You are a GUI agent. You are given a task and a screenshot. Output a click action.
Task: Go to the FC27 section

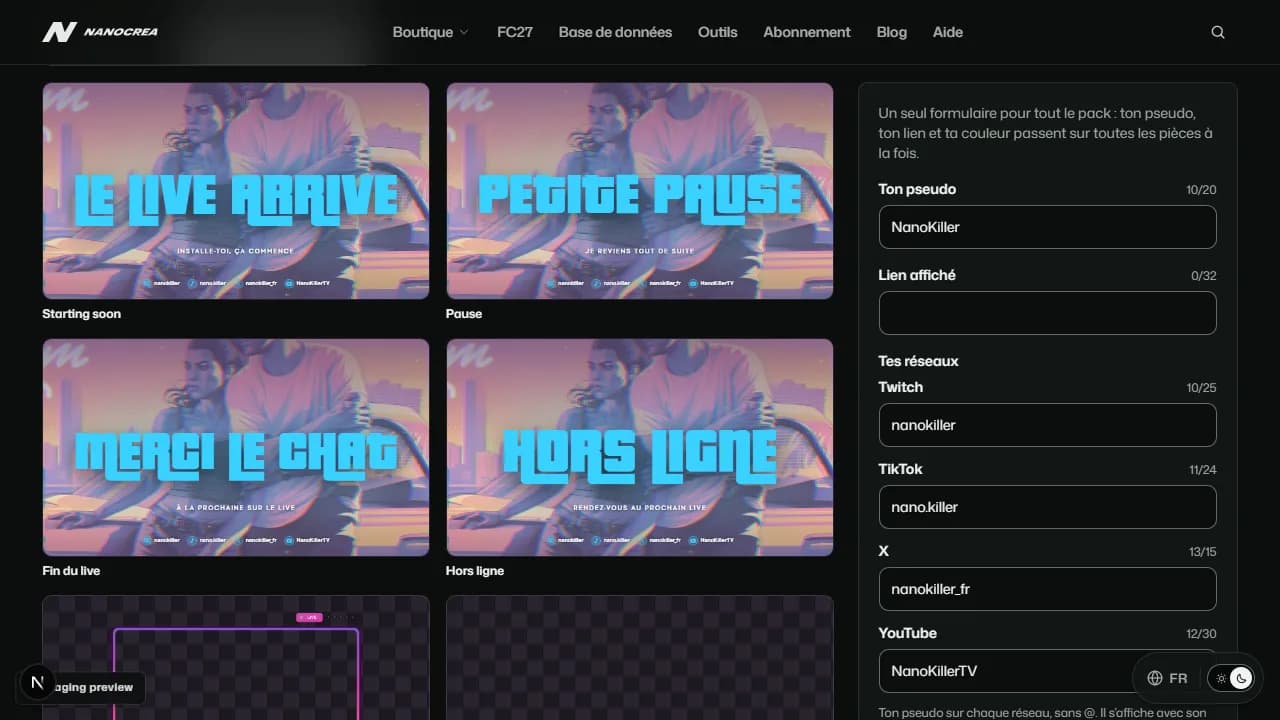515,32
